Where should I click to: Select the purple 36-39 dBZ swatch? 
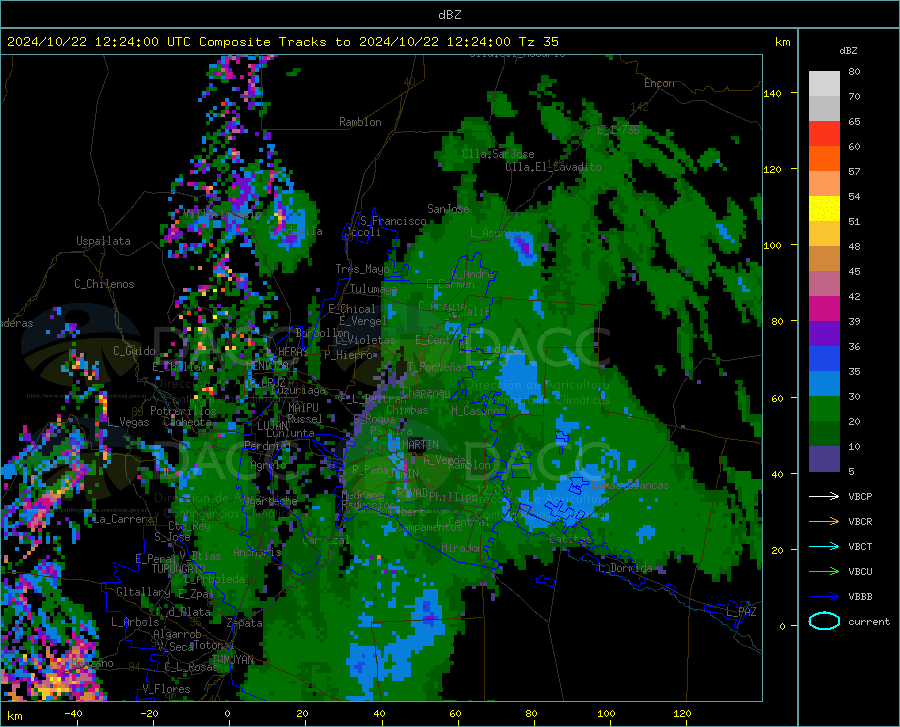pyautogui.click(x=824, y=334)
